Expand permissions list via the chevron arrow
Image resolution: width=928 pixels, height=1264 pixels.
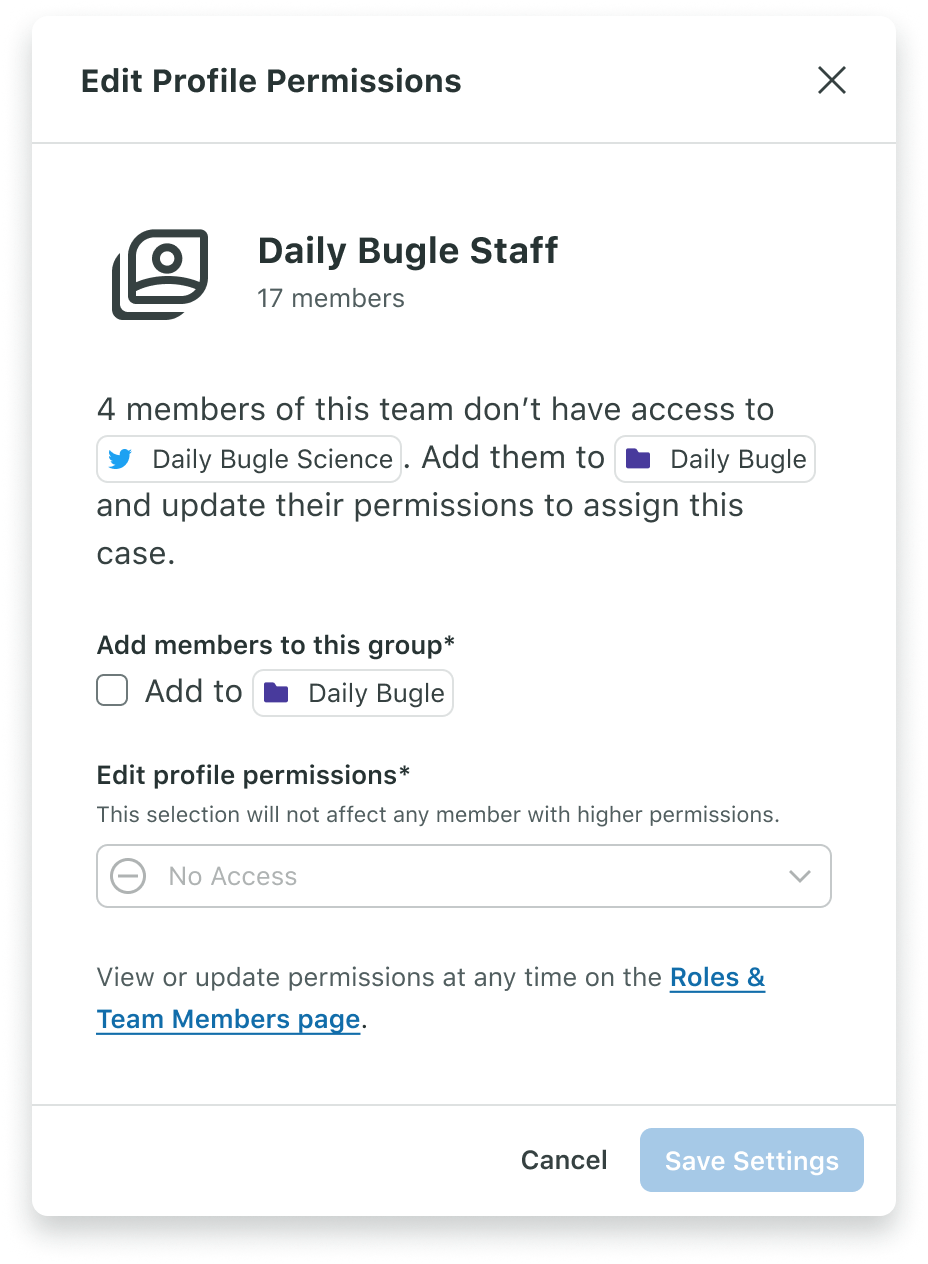click(x=799, y=877)
